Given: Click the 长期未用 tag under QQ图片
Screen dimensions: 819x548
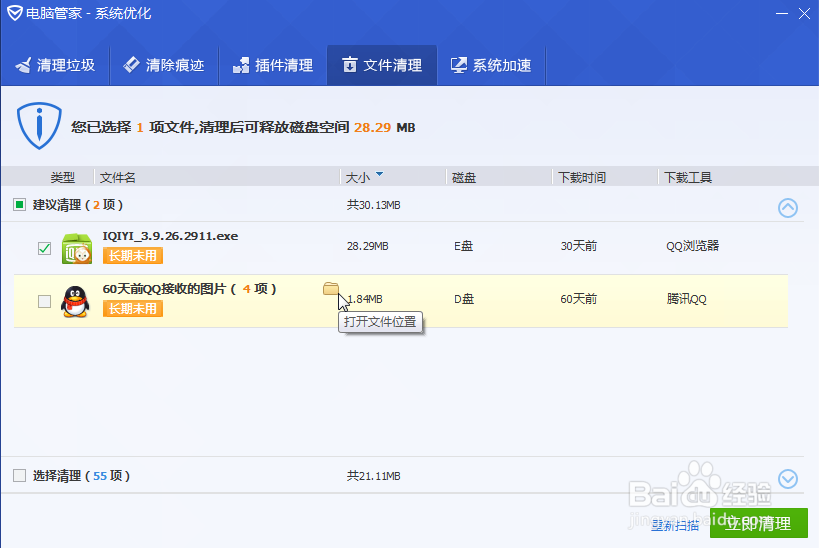Looking at the screenshot, I should point(133,309).
